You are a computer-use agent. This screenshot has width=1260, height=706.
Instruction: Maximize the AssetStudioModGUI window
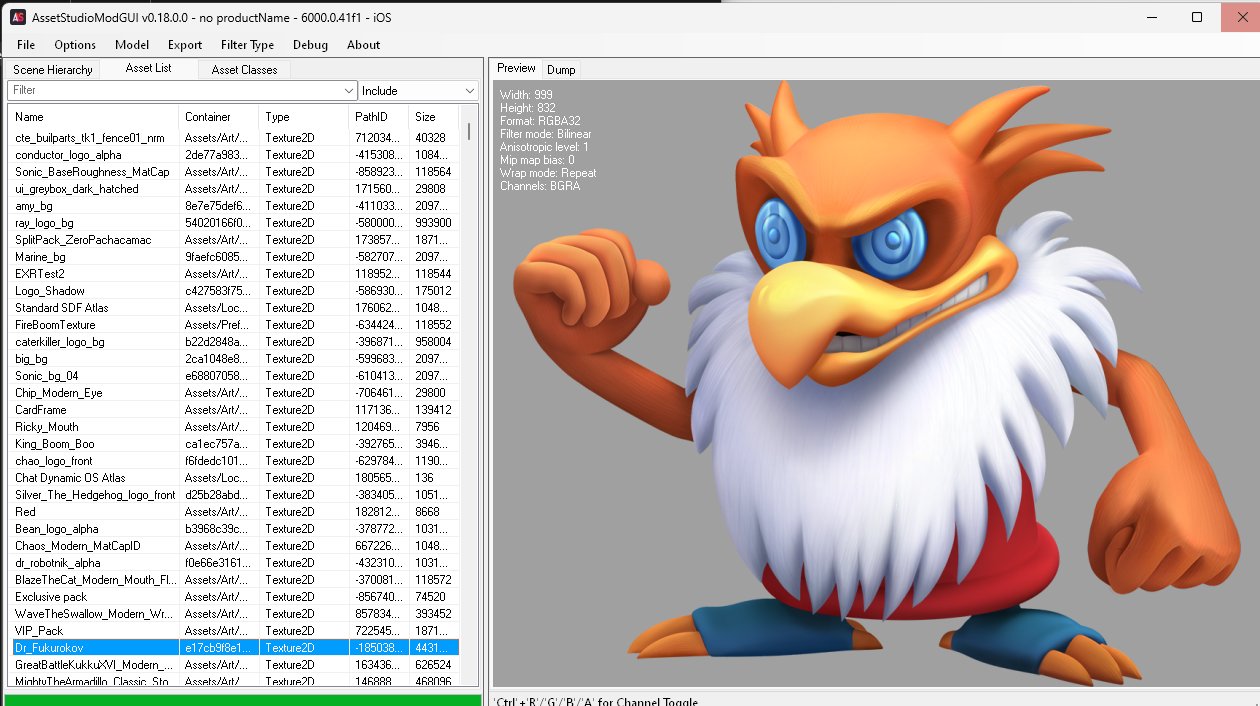point(1197,17)
